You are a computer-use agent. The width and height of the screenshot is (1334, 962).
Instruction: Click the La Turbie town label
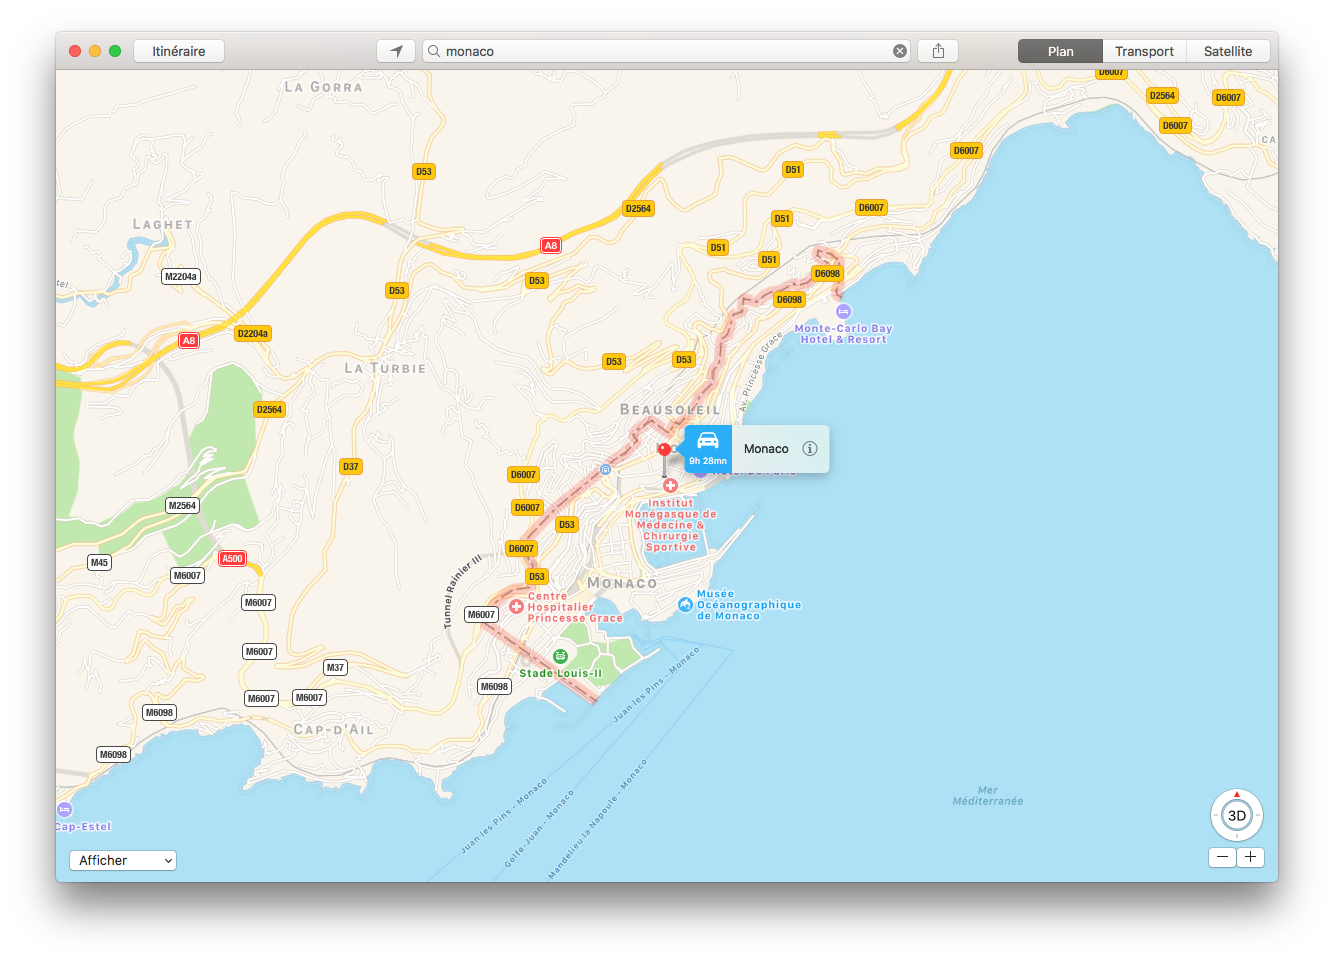coord(385,368)
